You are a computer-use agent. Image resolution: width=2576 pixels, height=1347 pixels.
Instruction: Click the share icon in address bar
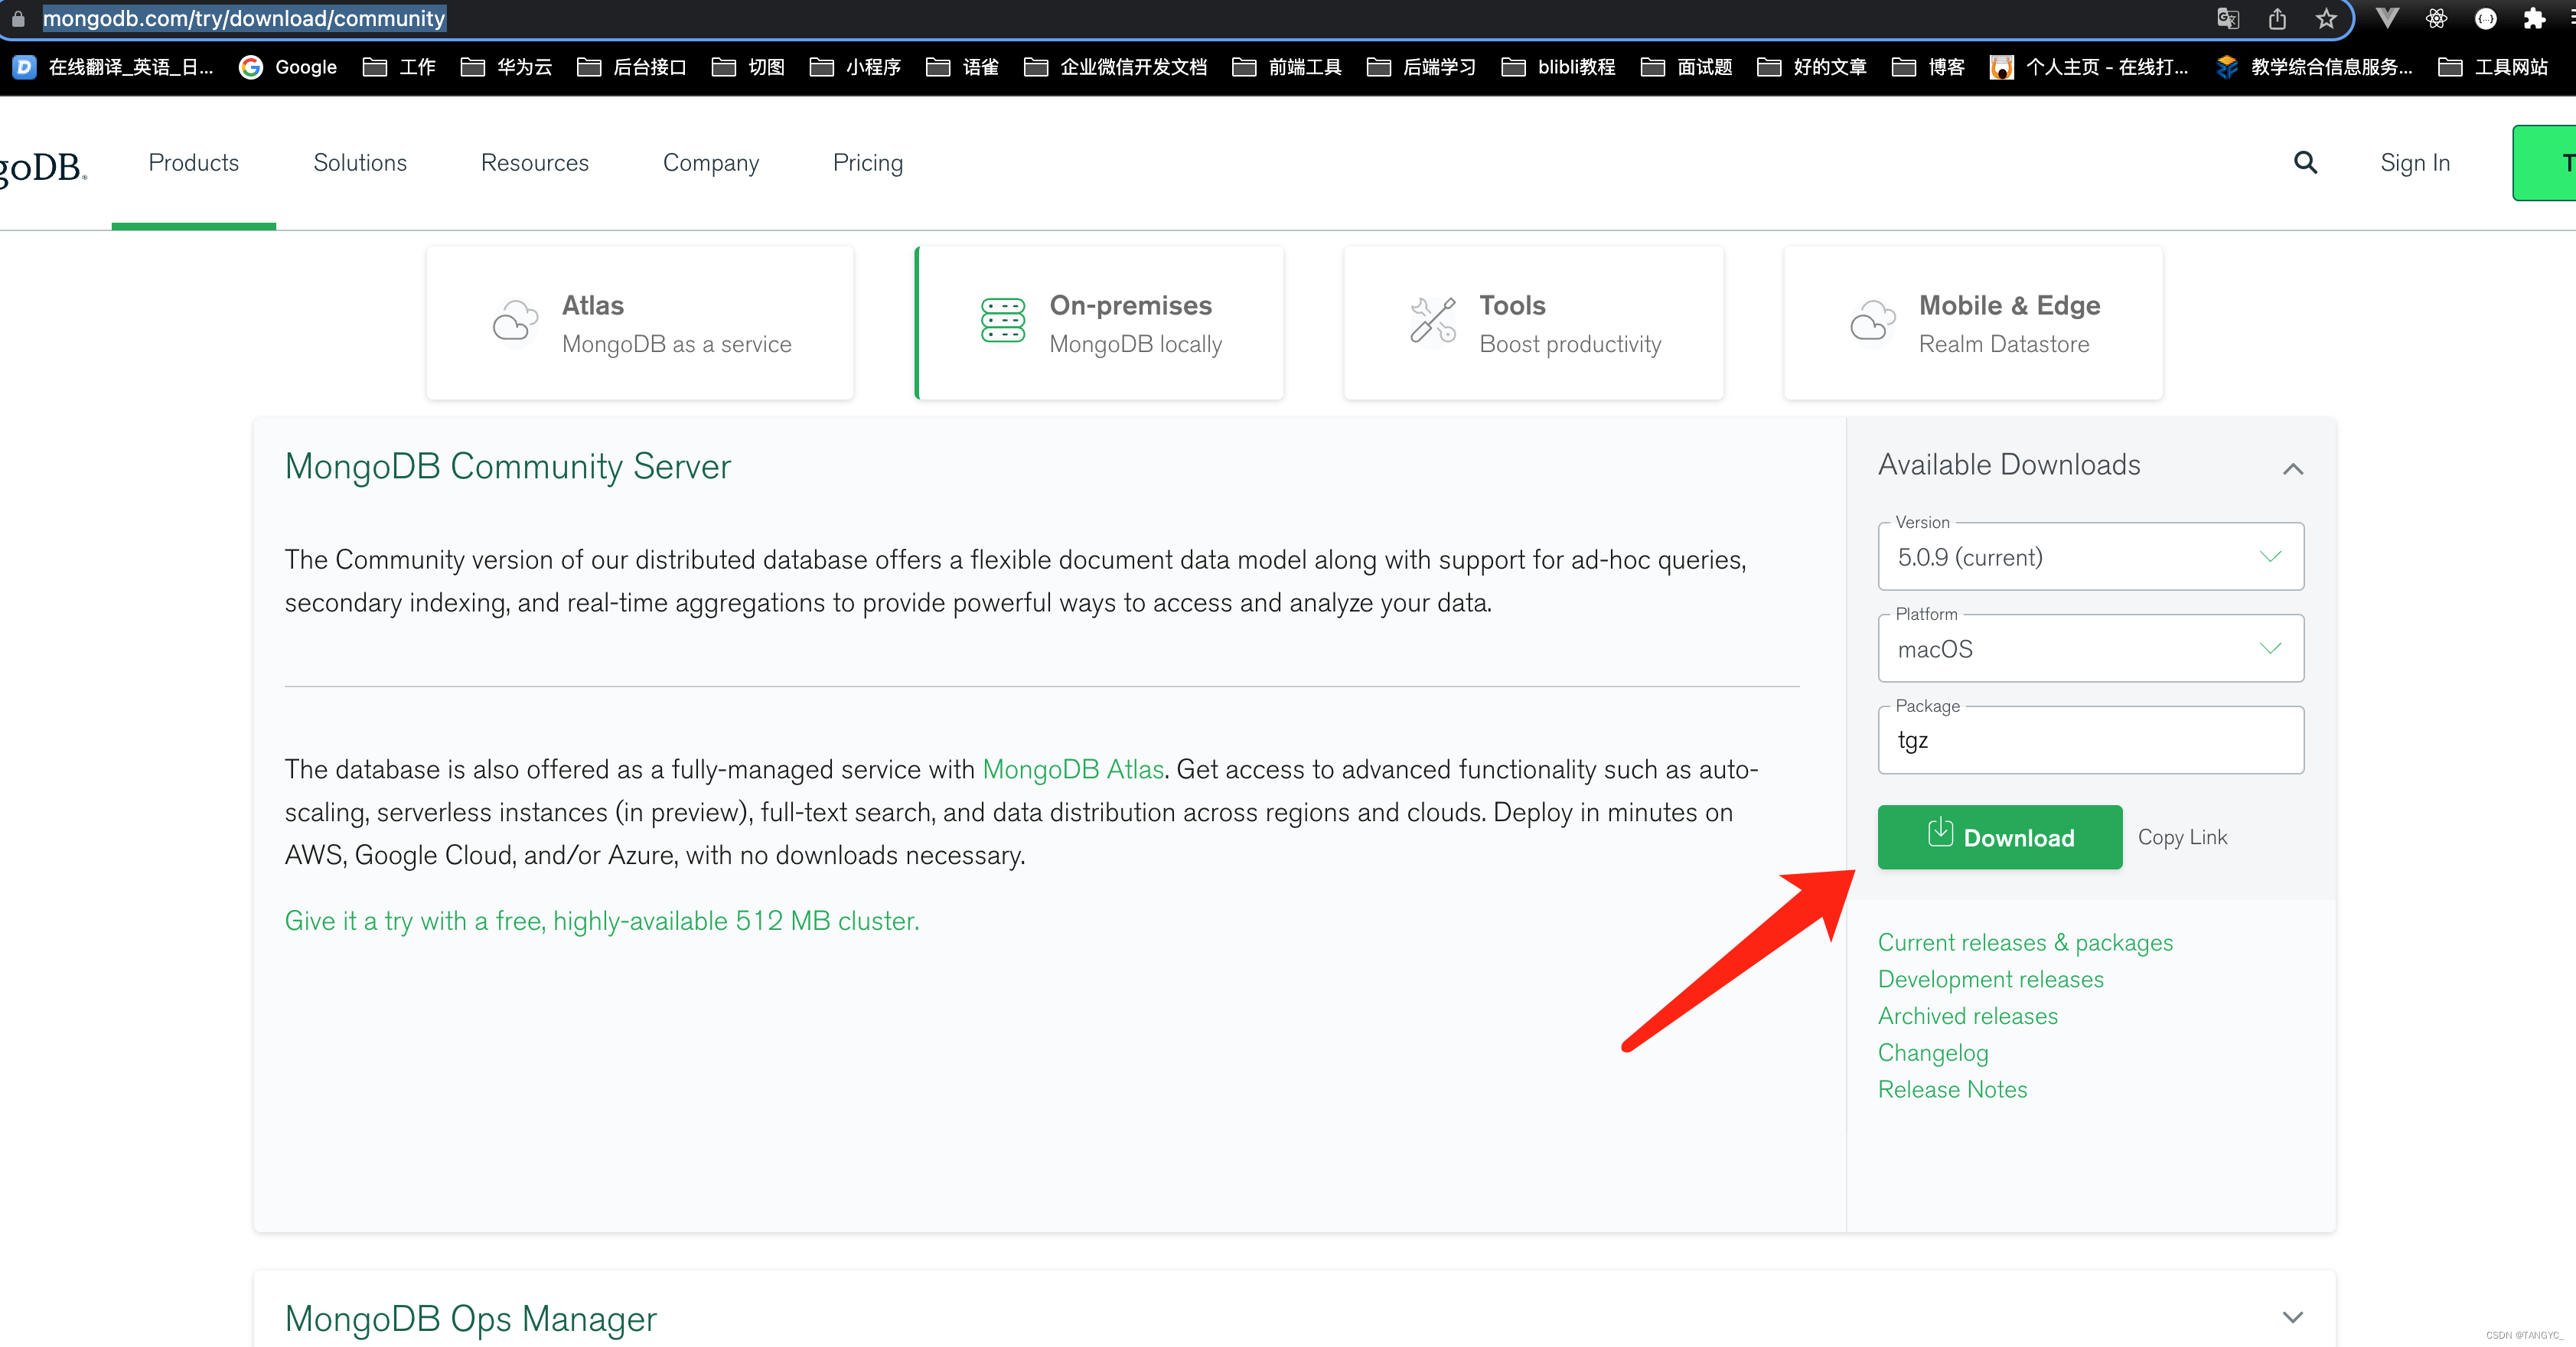(x=2277, y=18)
